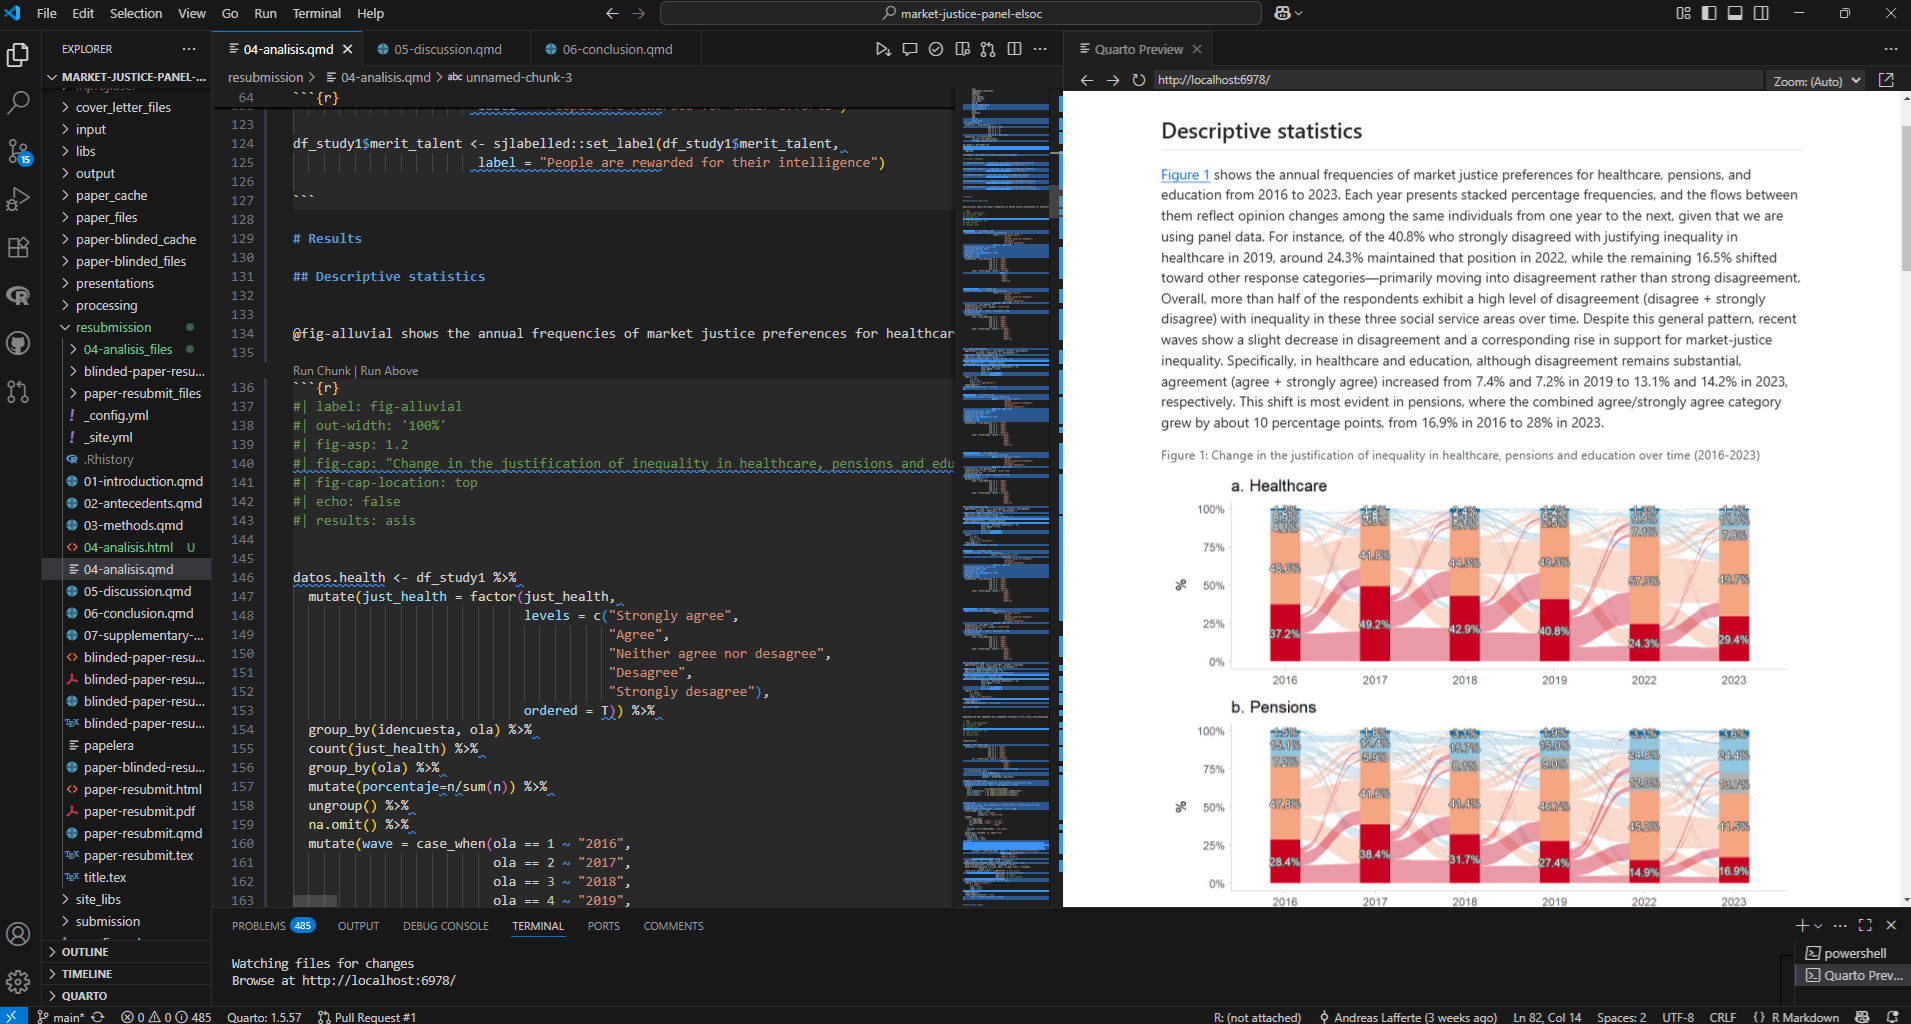Toggle the bottom Panel layout button
1911x1024 pixels.
pos(1735,13)
